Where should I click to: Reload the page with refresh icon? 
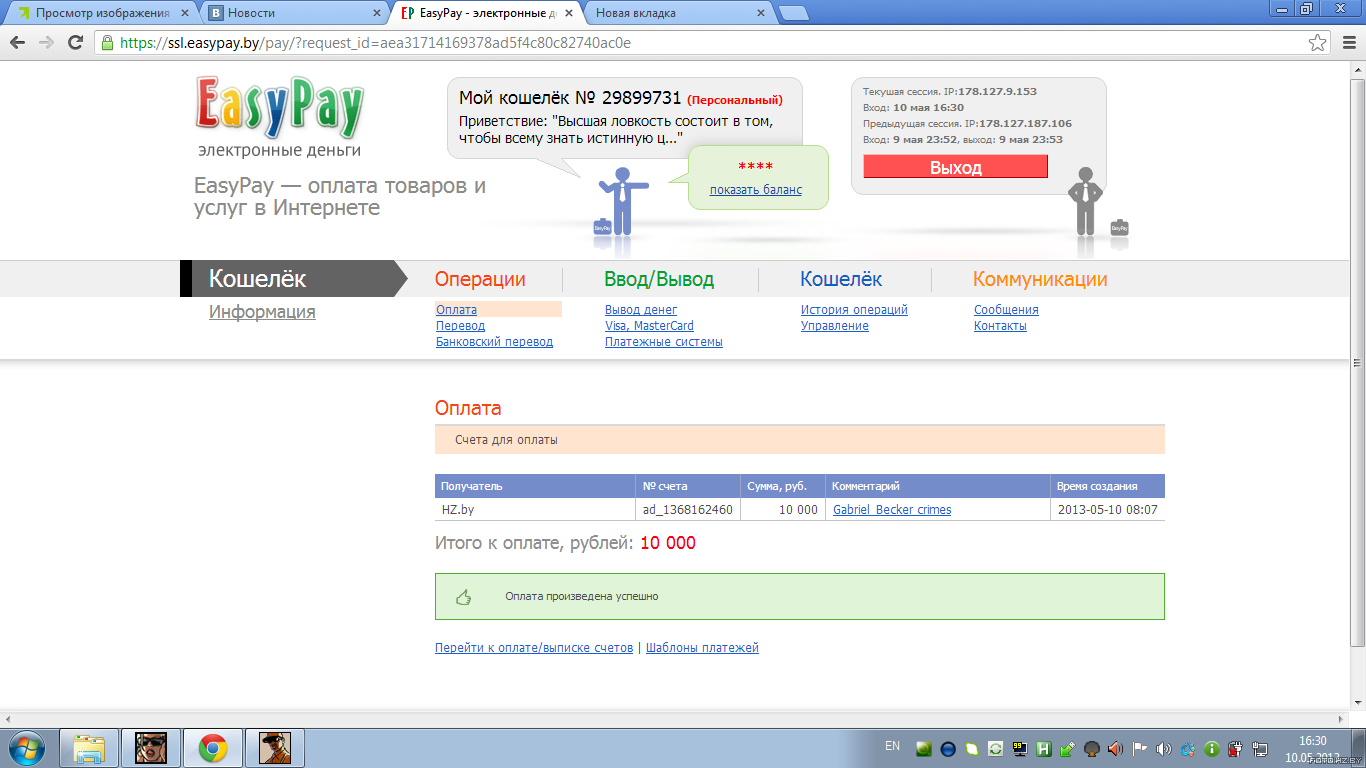coord(75,43)
